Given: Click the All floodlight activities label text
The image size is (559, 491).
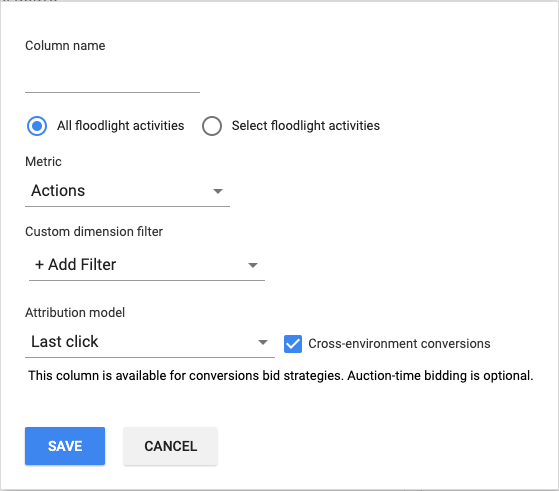Looking at the screenshot, I should [x=120, y=126].
